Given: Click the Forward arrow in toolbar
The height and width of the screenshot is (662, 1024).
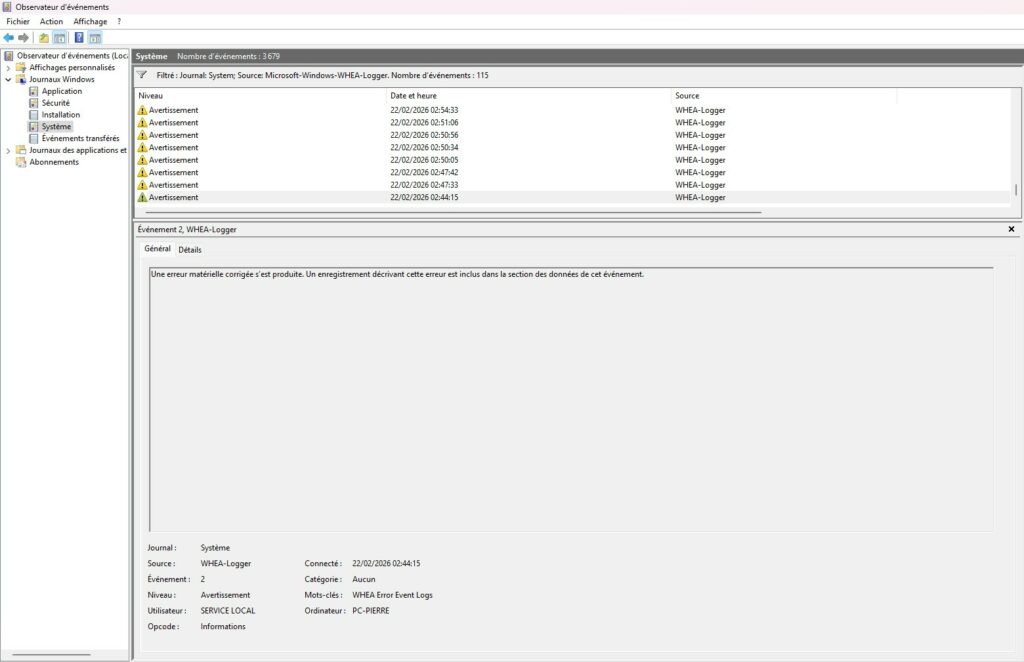Looking at the screenshot, I should tap(24, 38).
